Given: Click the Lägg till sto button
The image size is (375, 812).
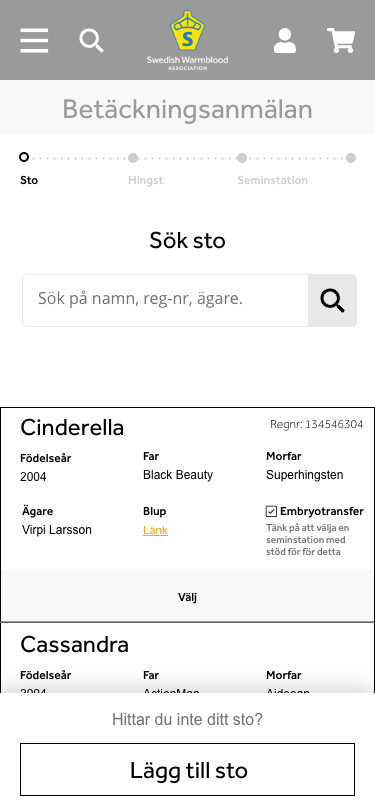Looking at the screenshot, I should 188,770.
